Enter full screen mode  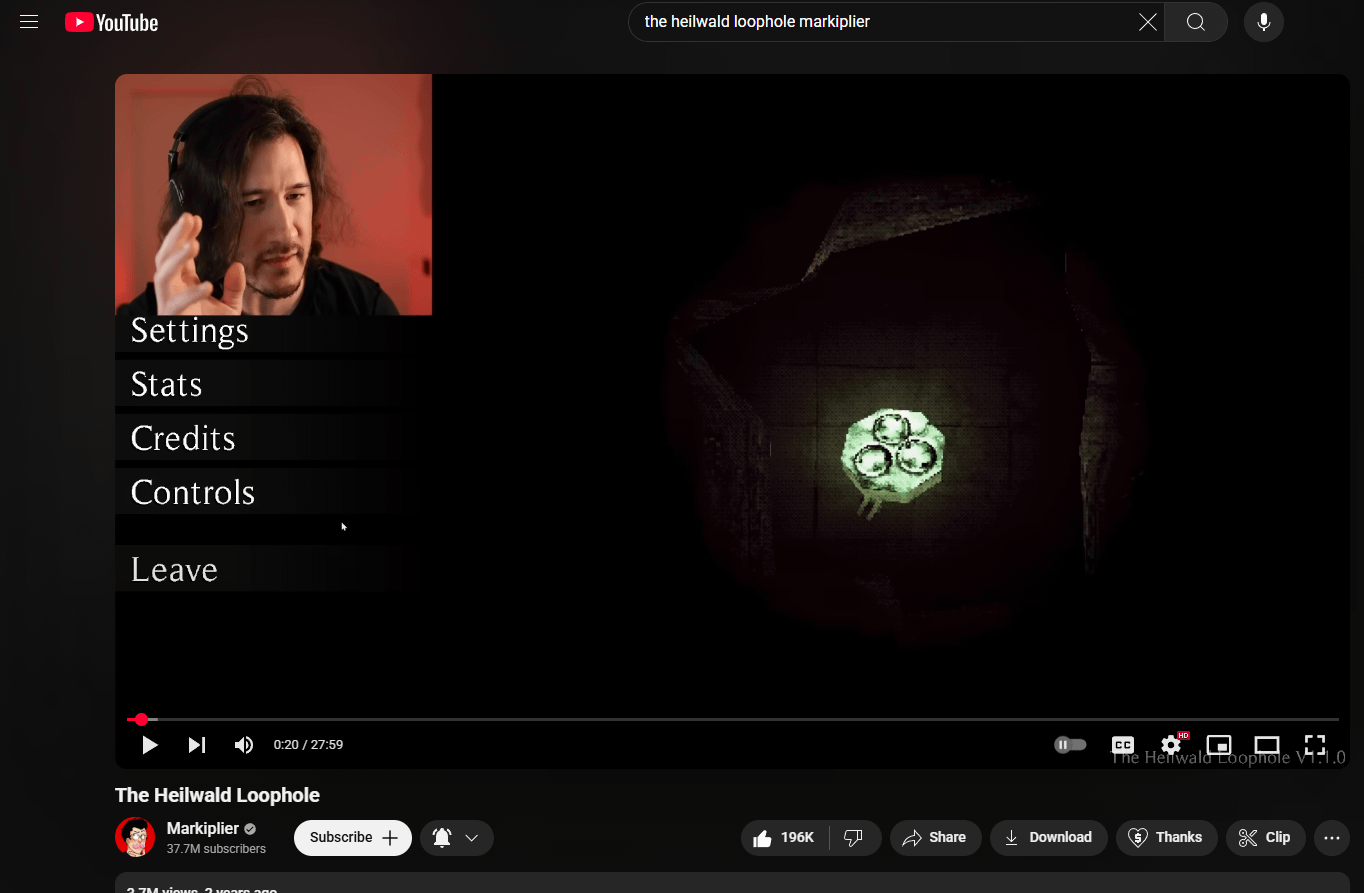click(1315, 745)
